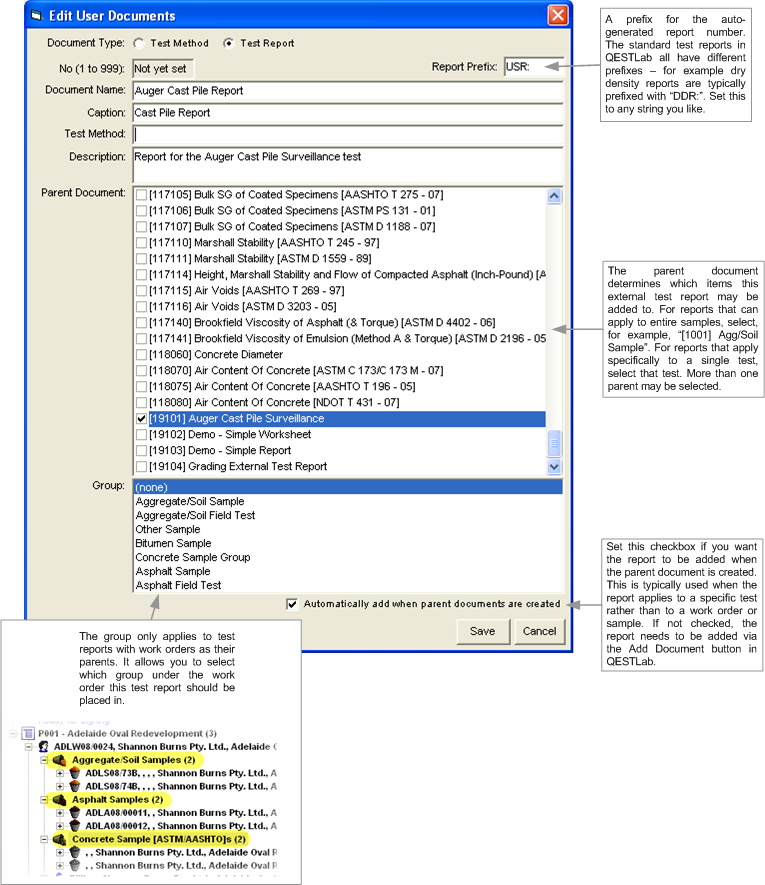Click the P001 Adelaide Oval project icon

point(28,734)
